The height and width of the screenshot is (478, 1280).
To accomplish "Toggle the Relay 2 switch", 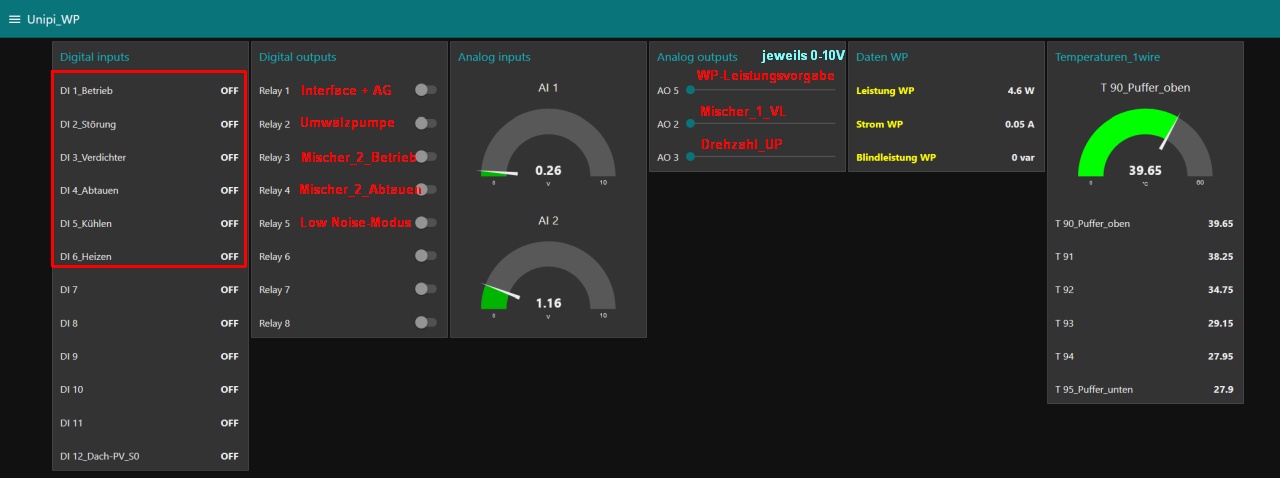I will tap(425, 123).
